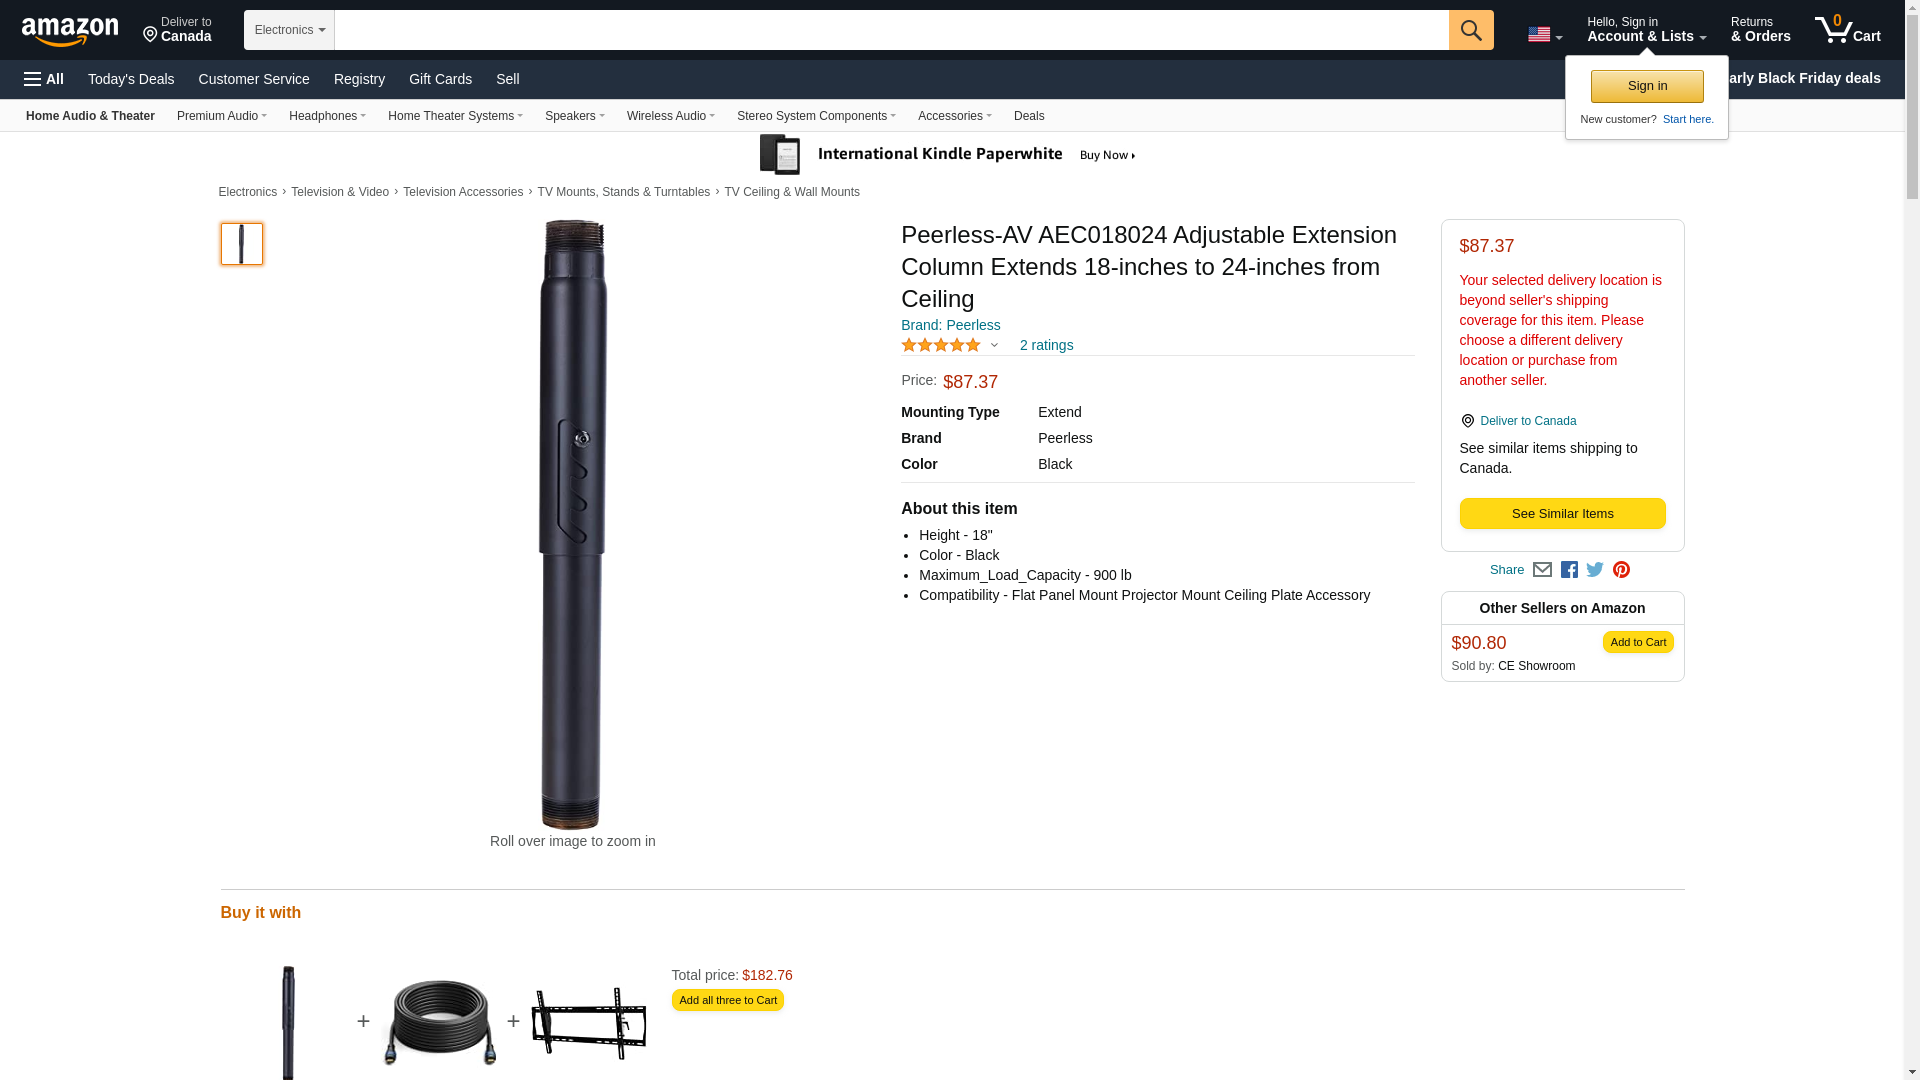Share the product on Twitter
This screenshot has height=1080, width=1920.
coord(1595,570)
